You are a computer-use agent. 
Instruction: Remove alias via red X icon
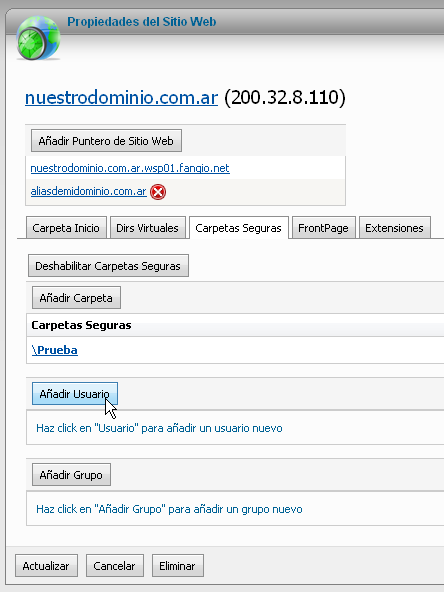click(158, 192)
